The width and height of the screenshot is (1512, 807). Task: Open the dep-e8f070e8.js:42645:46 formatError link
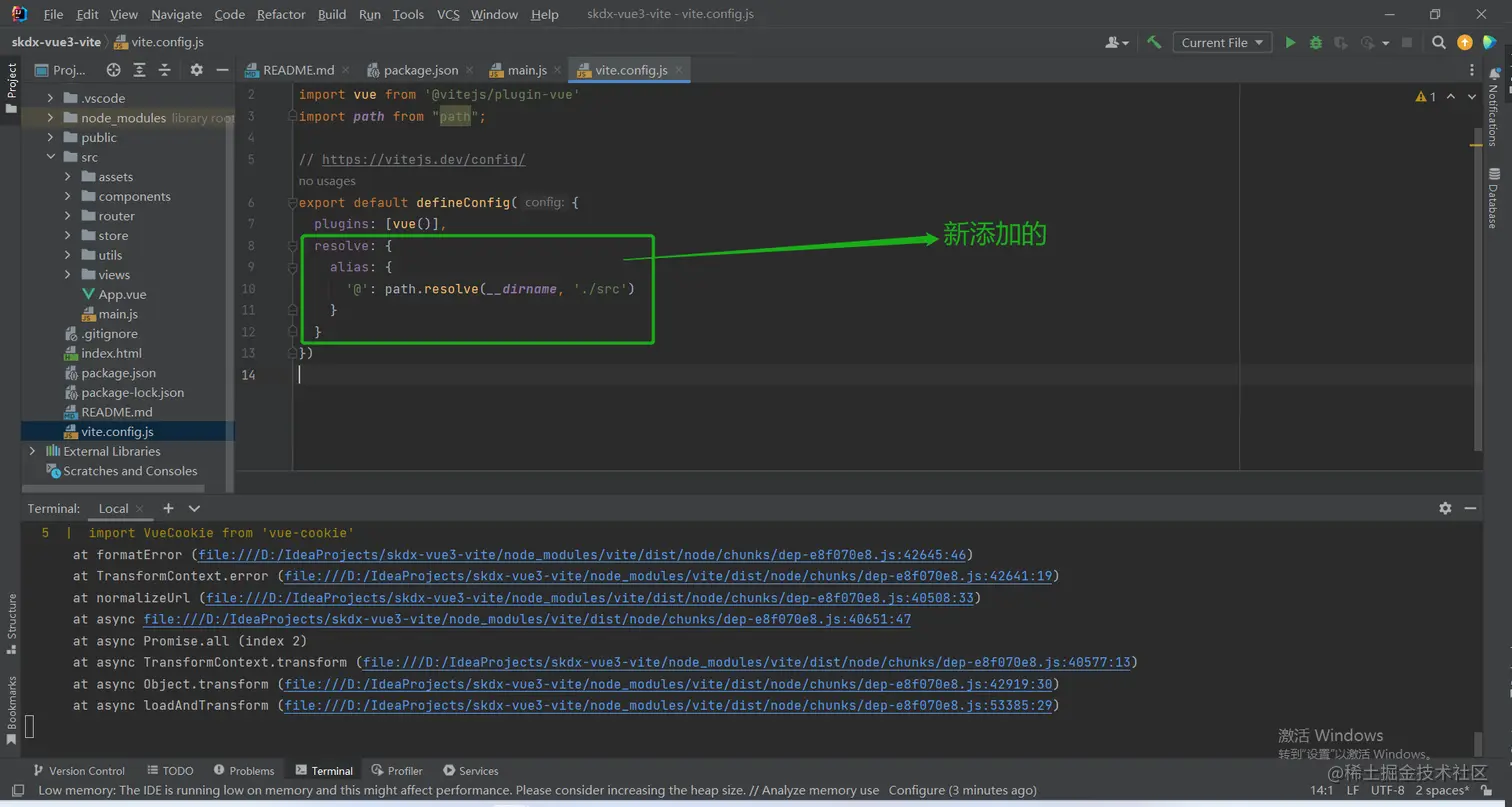[583, 554]
